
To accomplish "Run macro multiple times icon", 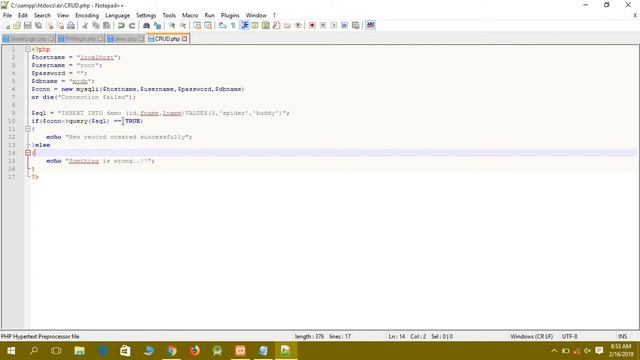I will [x=344, y=25].
